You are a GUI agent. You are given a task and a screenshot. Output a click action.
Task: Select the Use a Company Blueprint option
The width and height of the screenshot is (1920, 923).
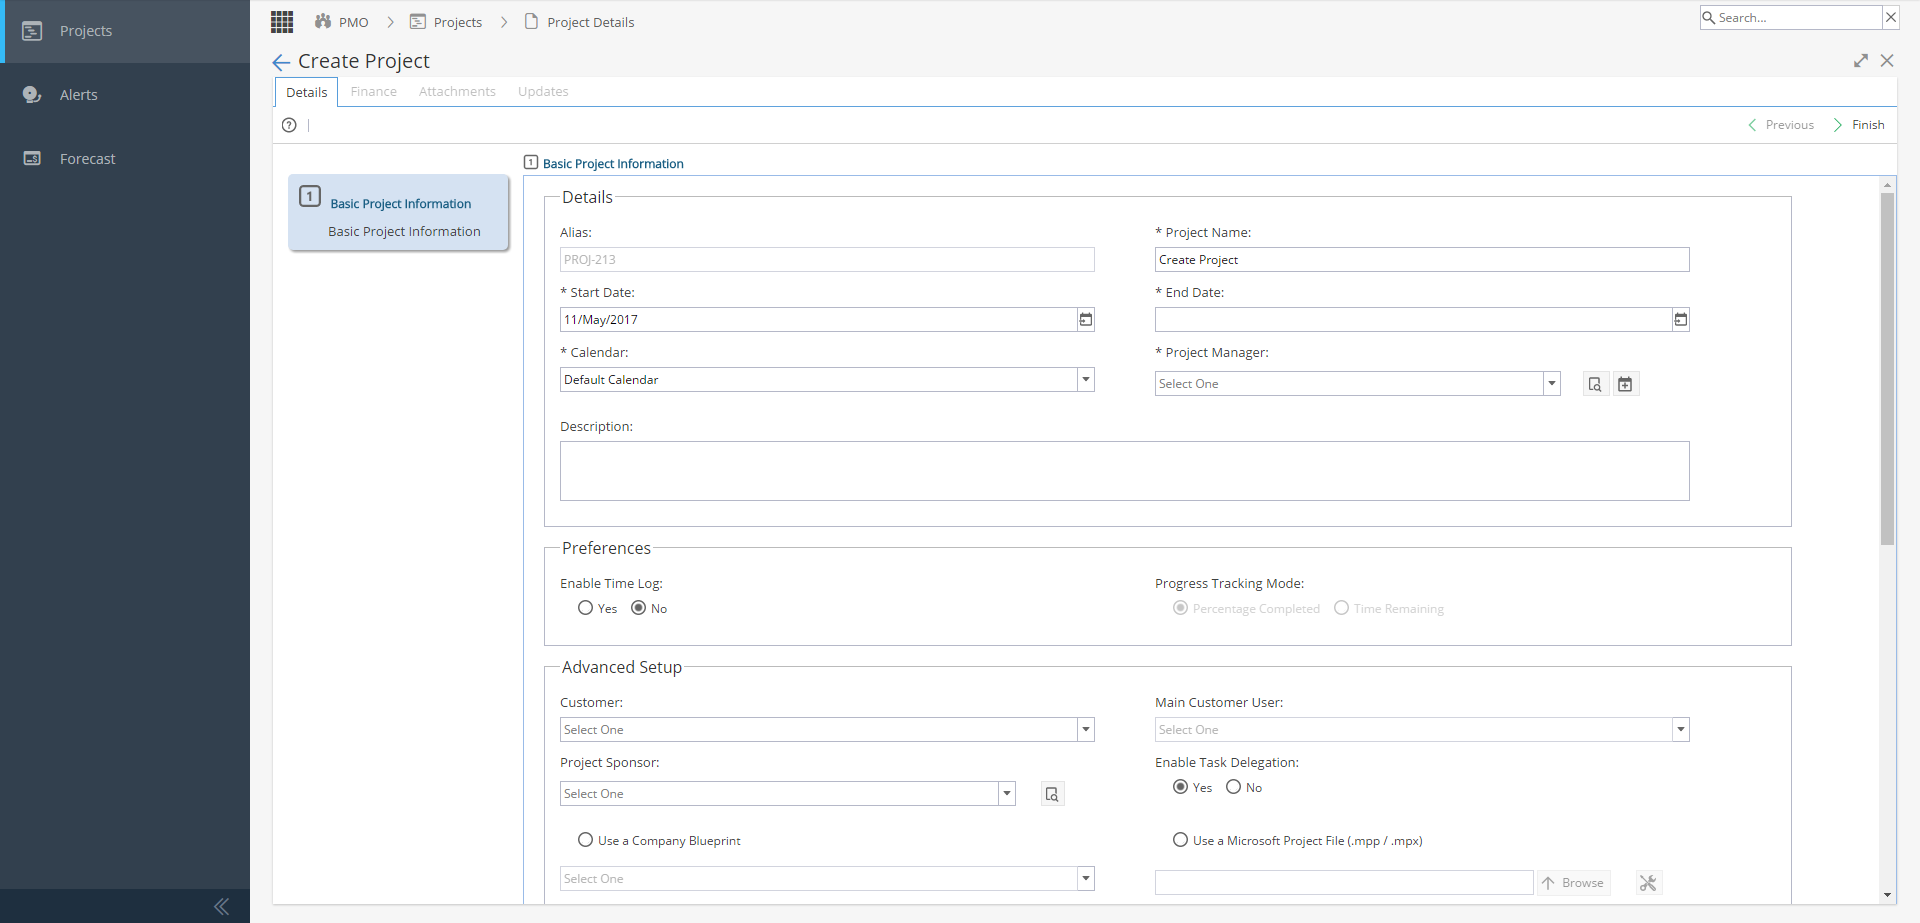point(585,840)
